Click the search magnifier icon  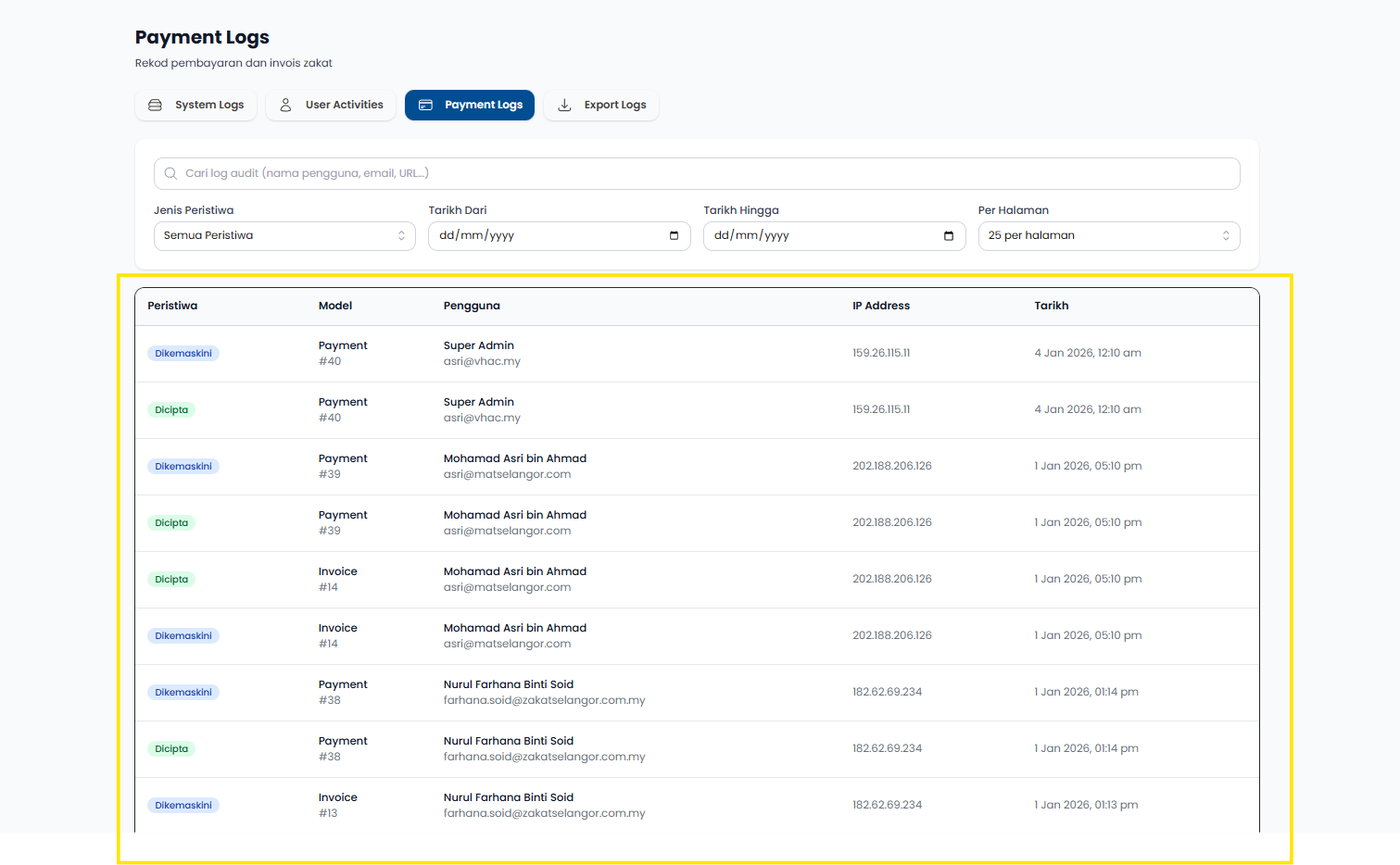coord(171,173)
